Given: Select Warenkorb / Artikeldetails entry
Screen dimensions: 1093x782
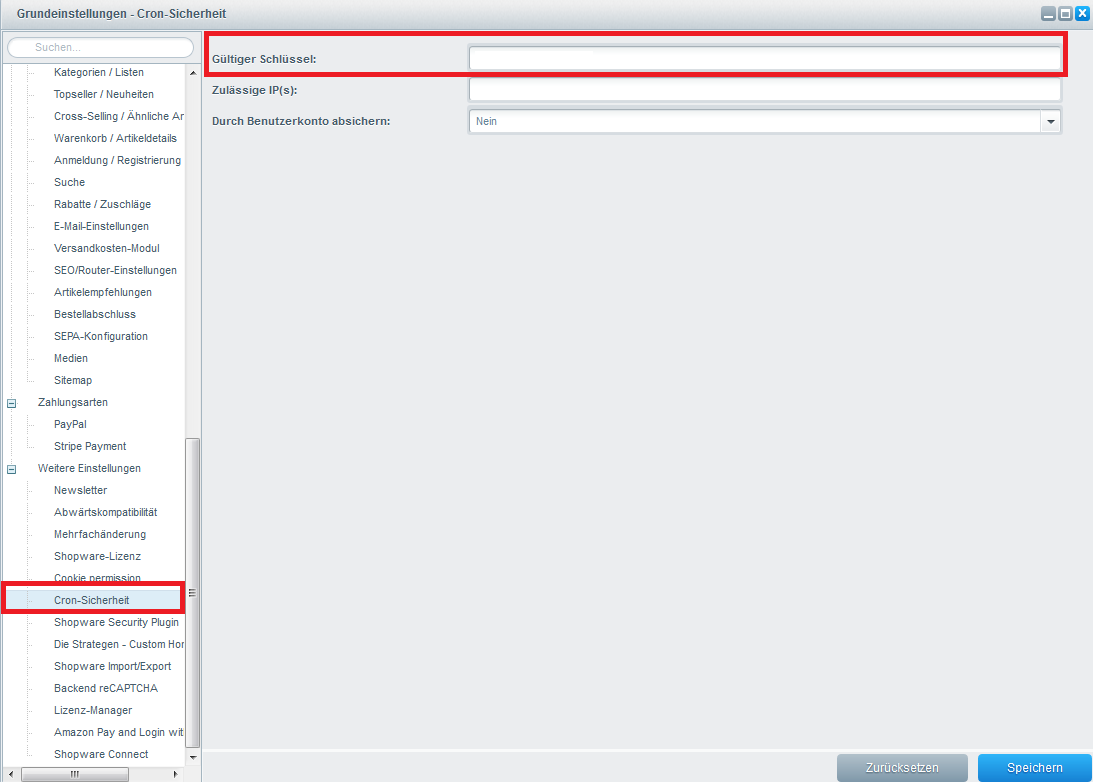Looking at the screenshot, I should pyautogui.click(x=115, y=138).
